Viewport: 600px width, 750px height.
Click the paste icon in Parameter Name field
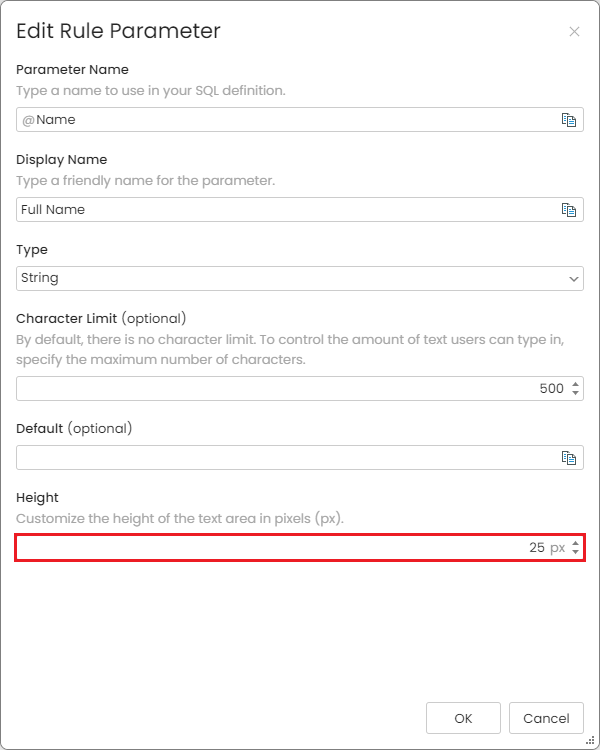pyautogui.click(x=568, y=120)
